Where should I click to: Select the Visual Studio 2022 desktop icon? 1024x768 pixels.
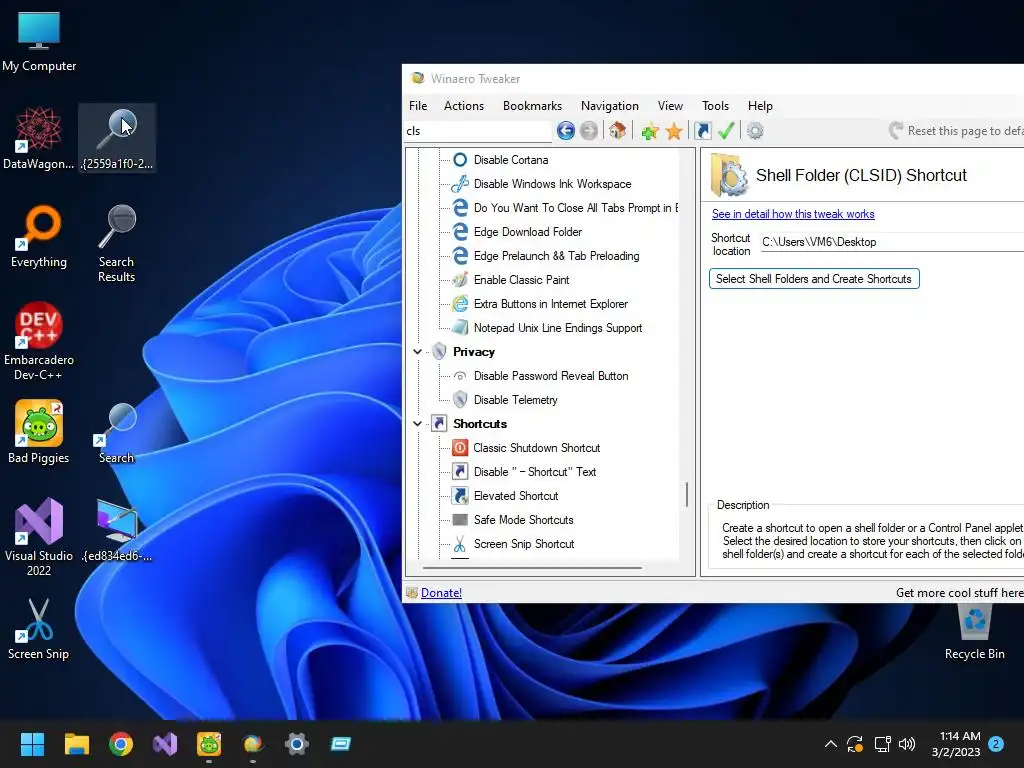39,537
